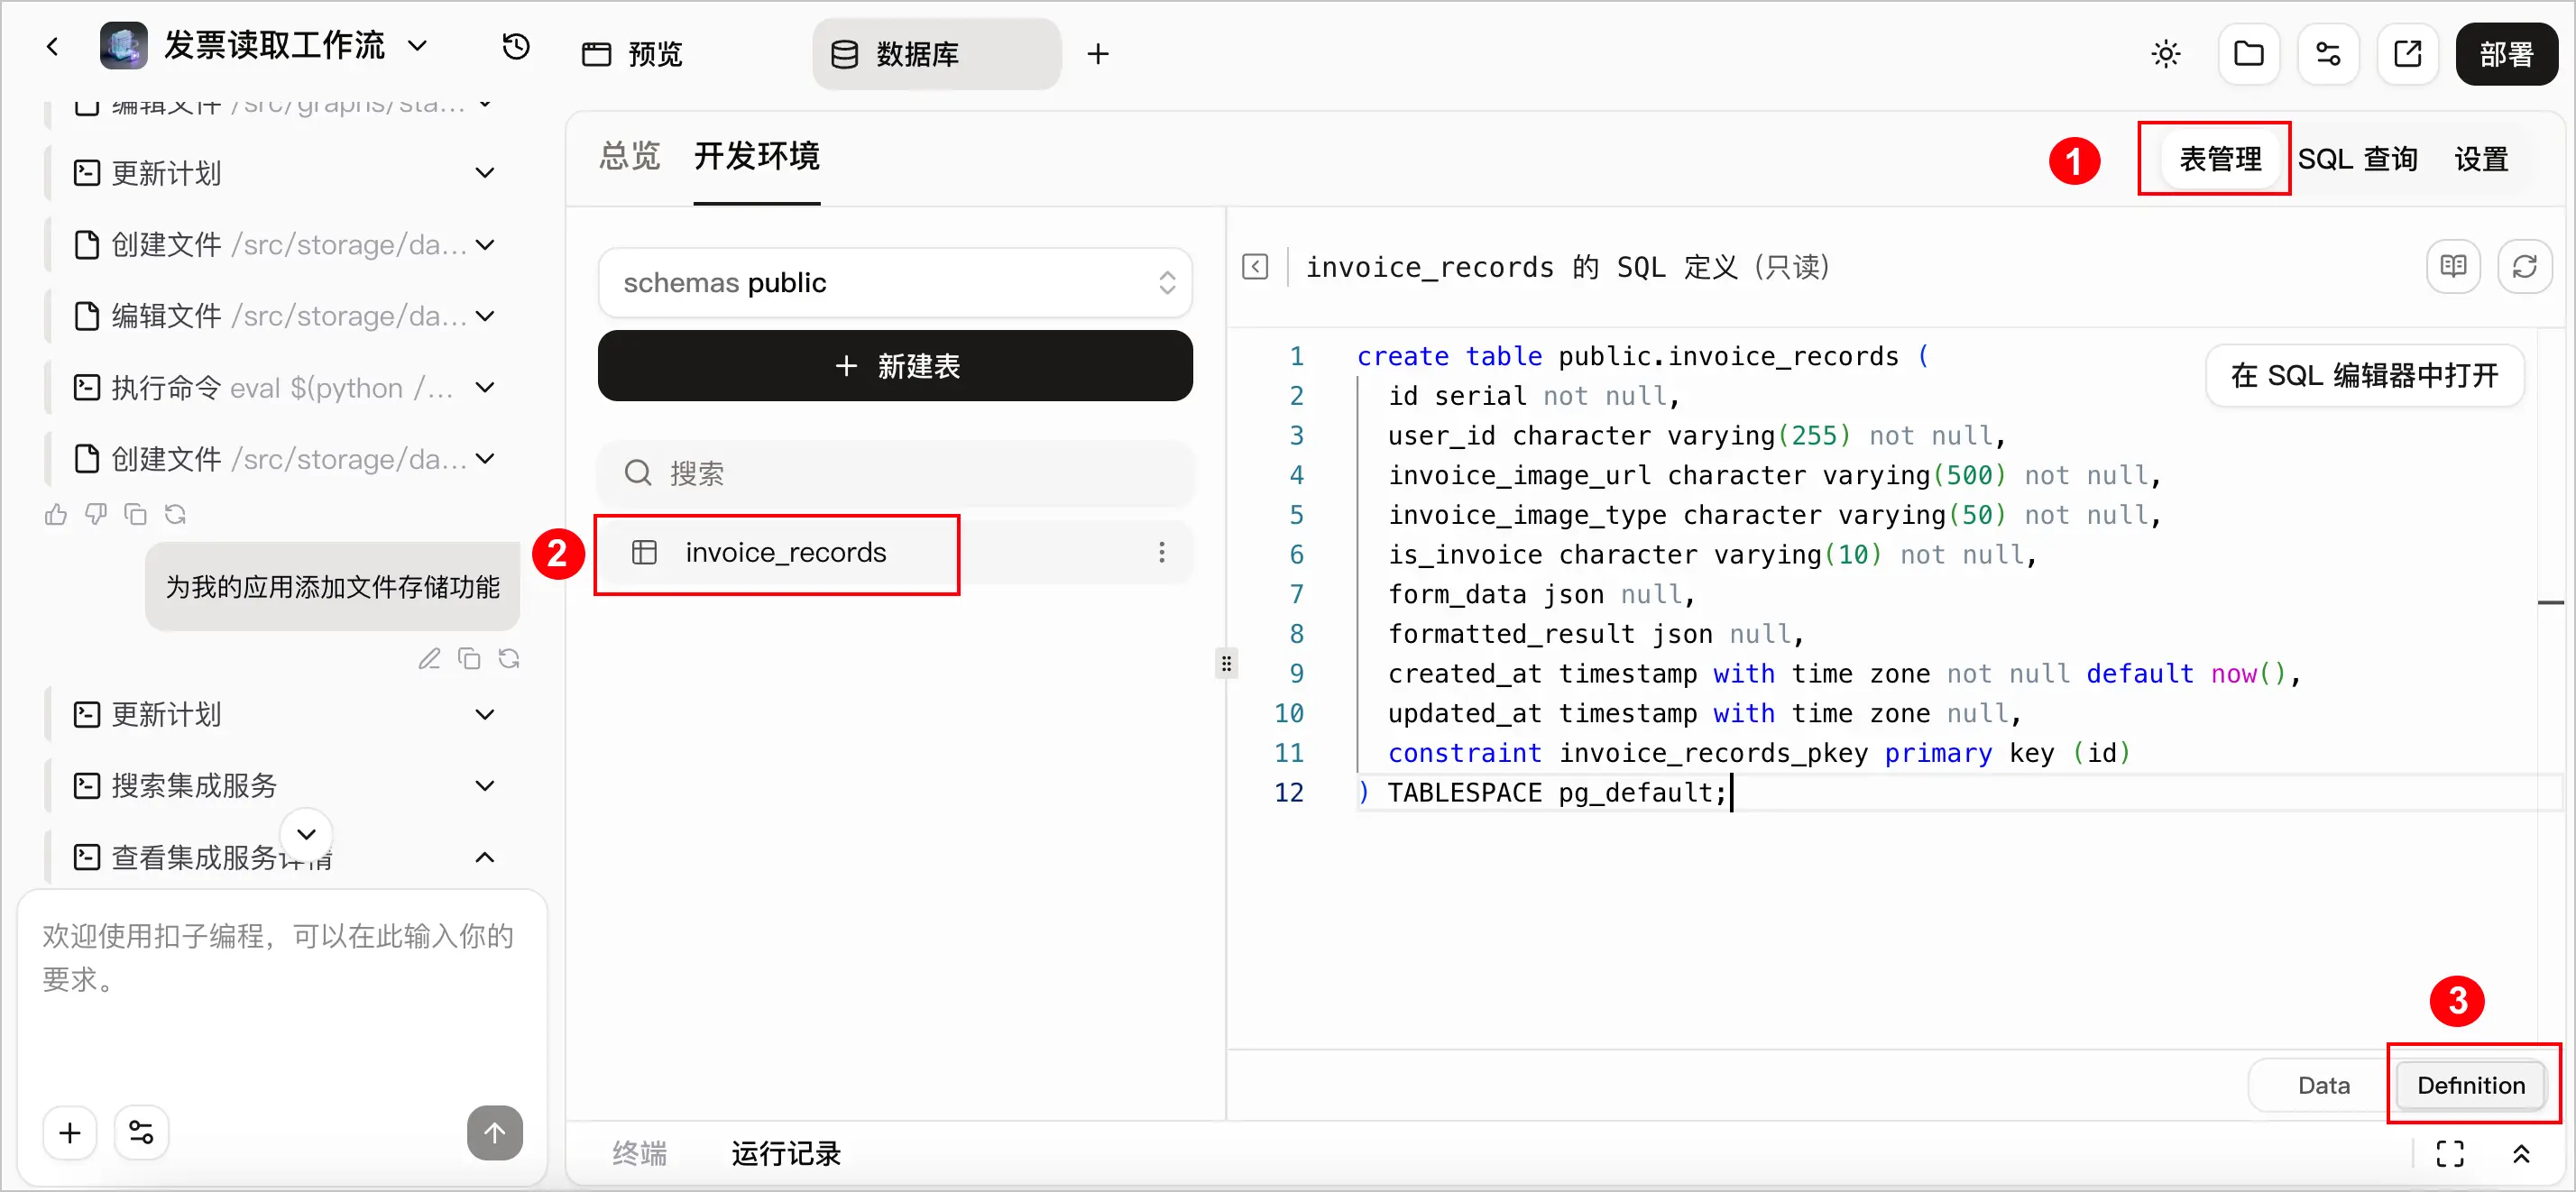Click the 新建表 button

pyautogui.click(x=895, y=366)
